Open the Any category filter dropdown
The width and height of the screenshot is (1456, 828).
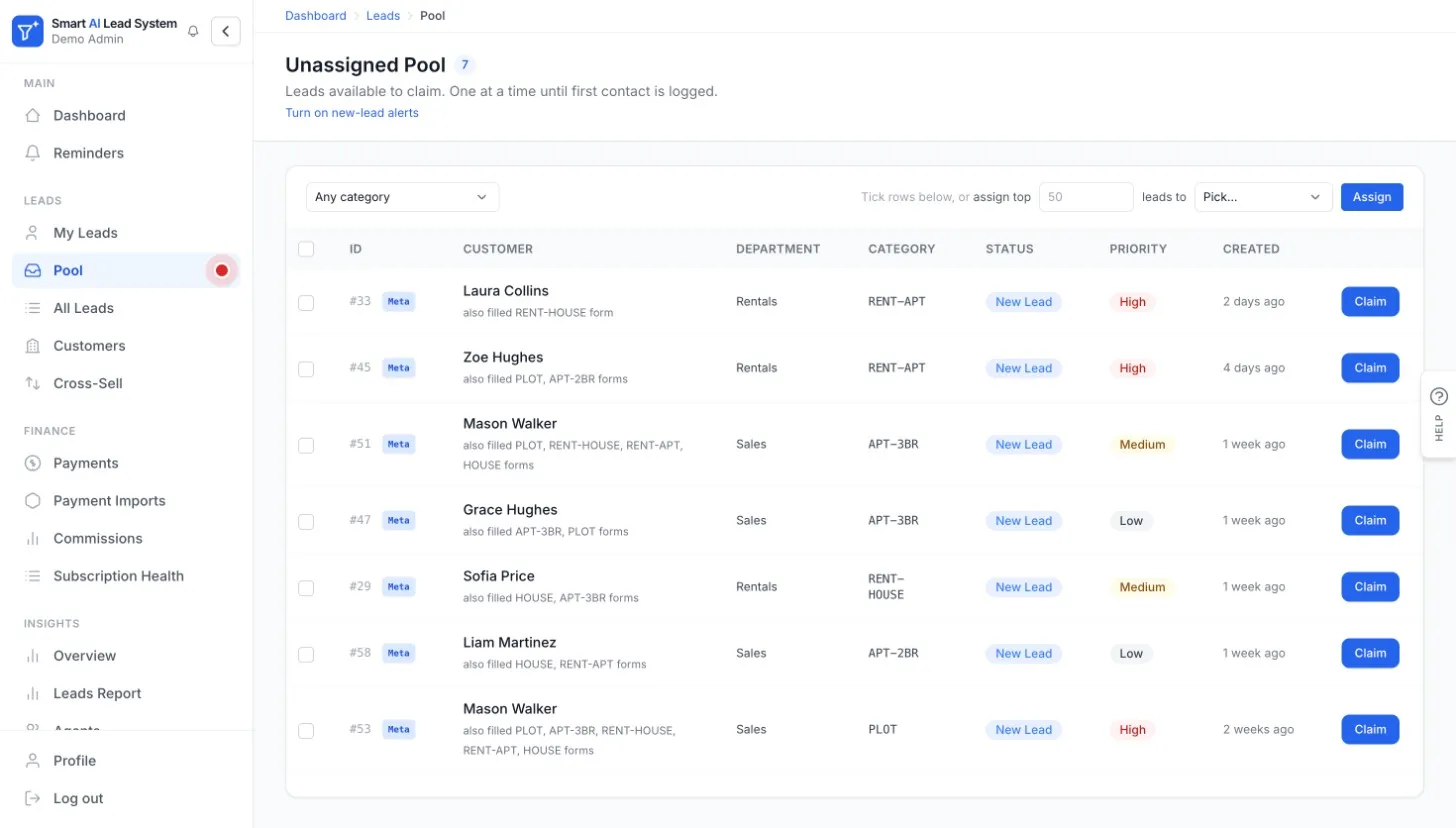tap(402, 197)
